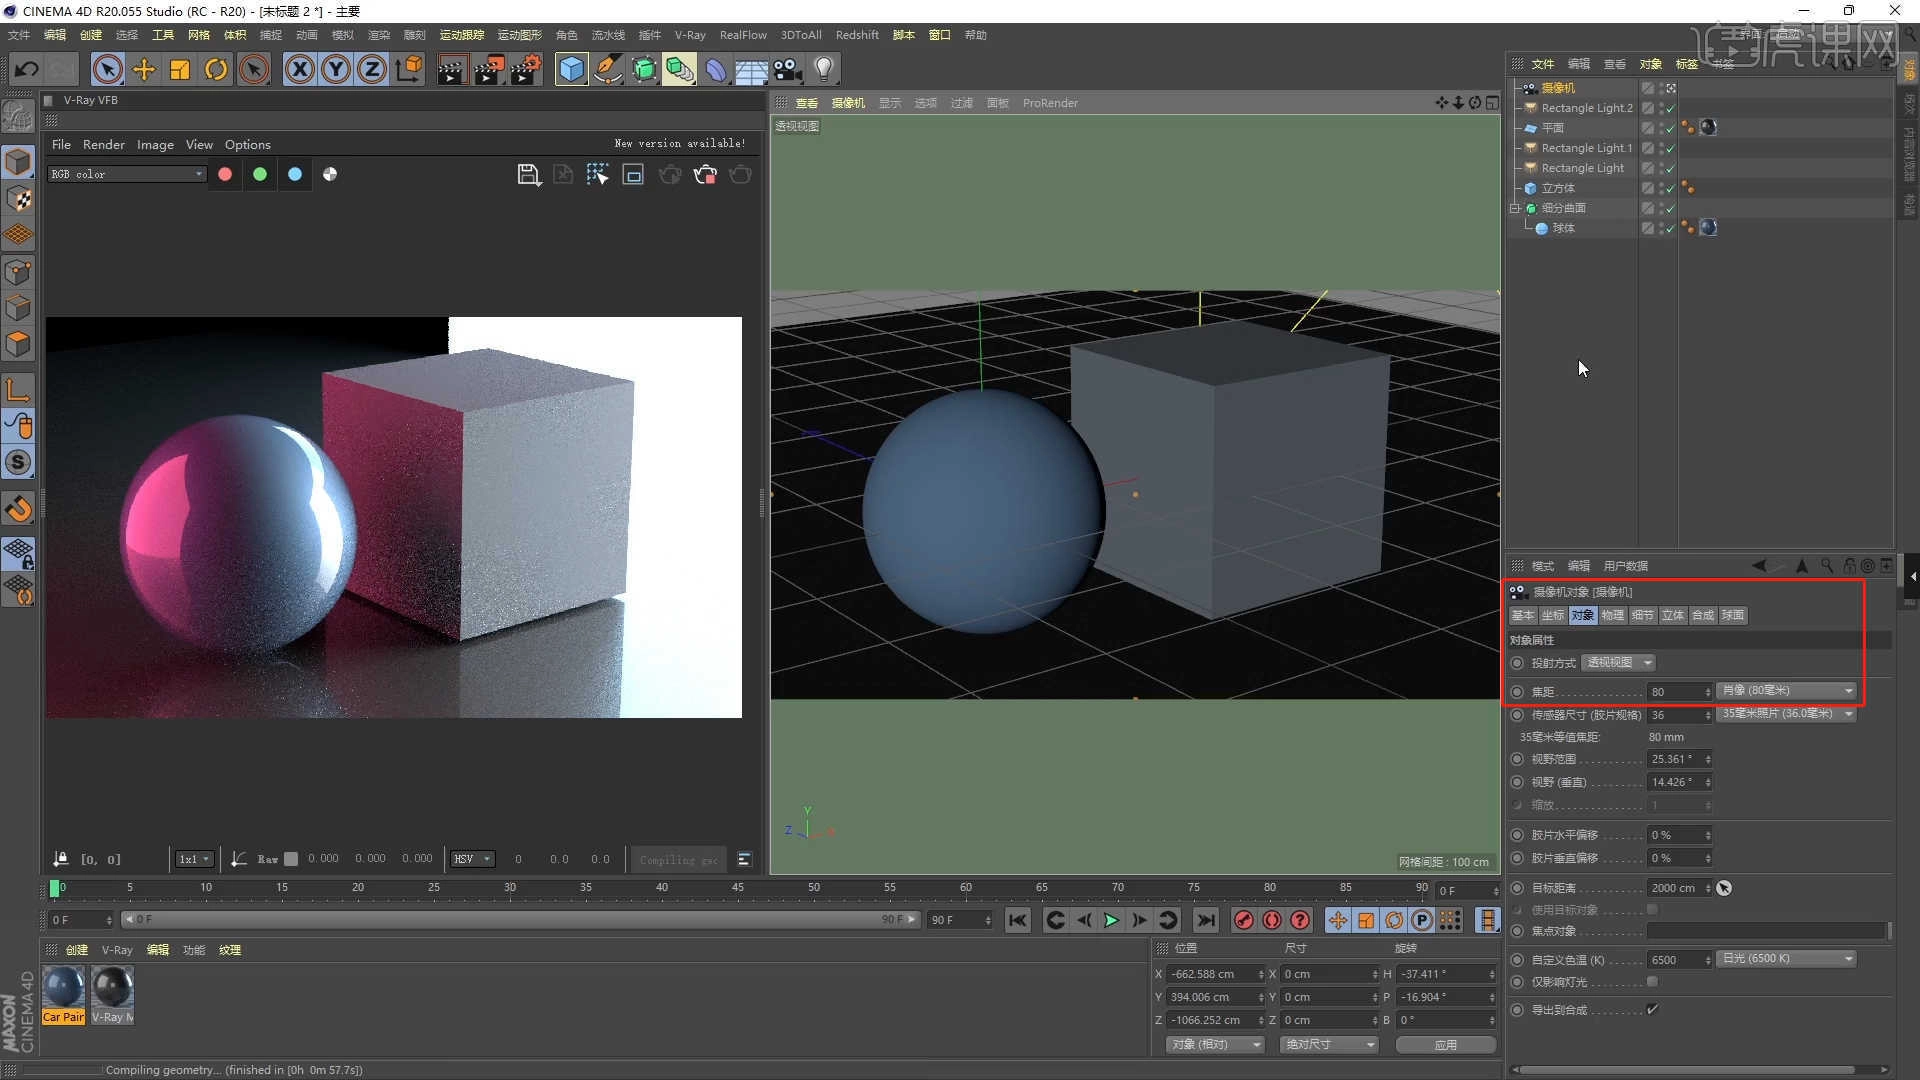Click the 应用 apply button
Image resolution: width=1920 pixels, height=1080 pixels.
click(1445, 1044)
